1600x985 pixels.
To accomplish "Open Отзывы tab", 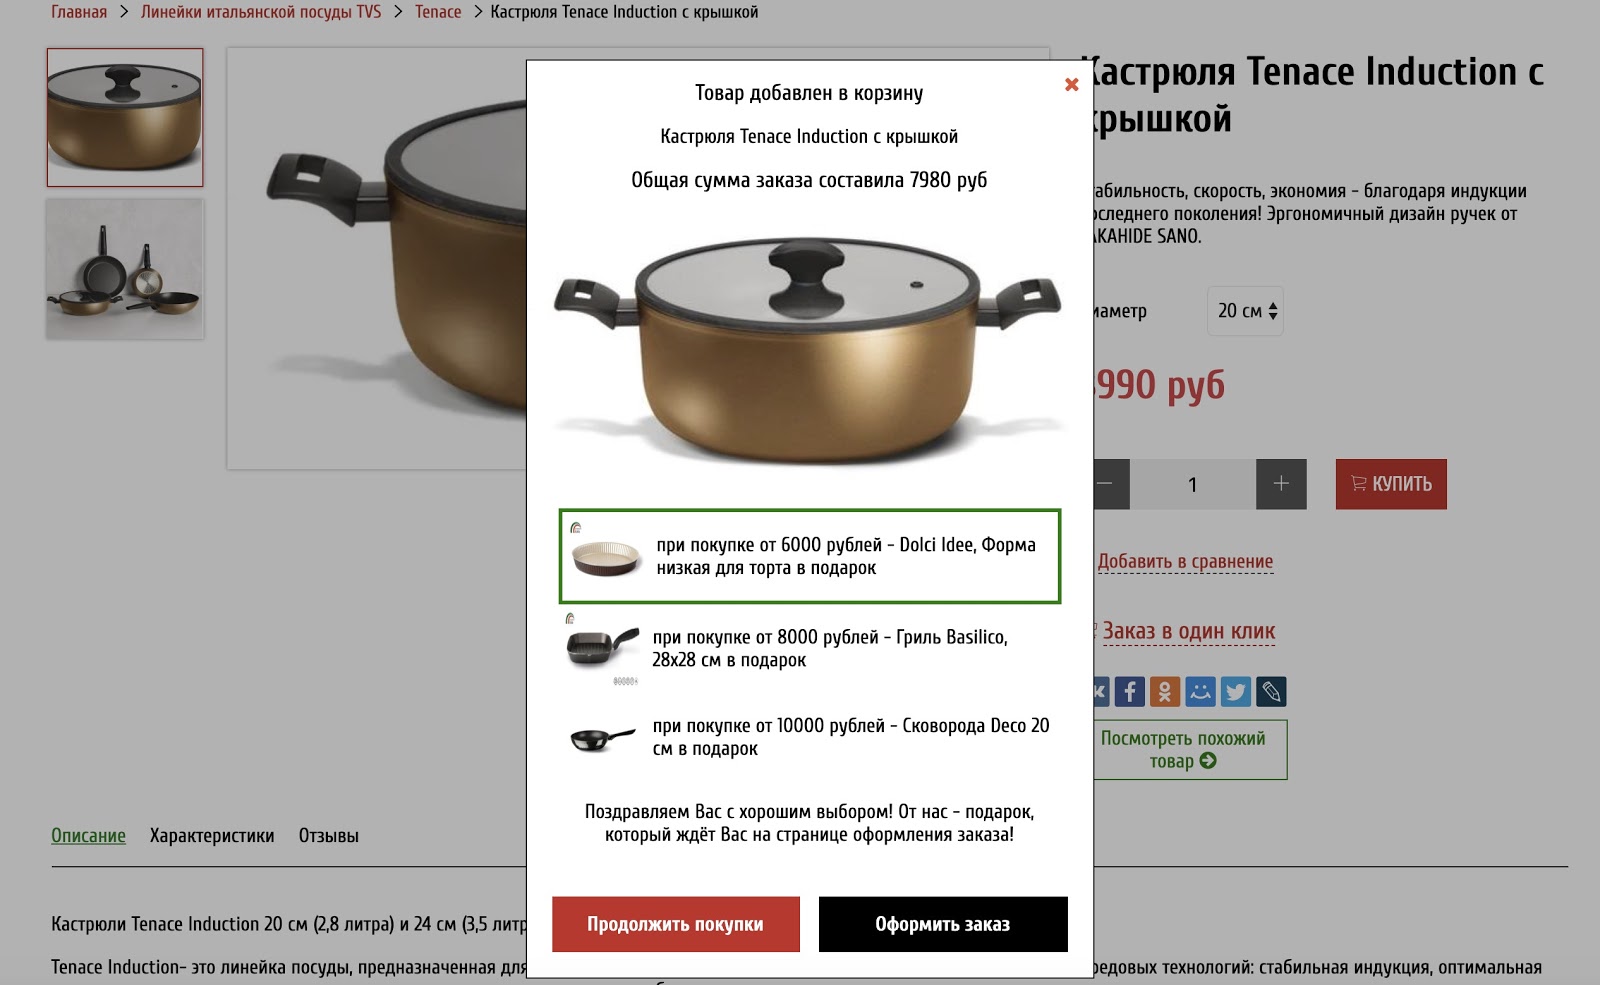I will pyautogui.click(x=328, y=836).
